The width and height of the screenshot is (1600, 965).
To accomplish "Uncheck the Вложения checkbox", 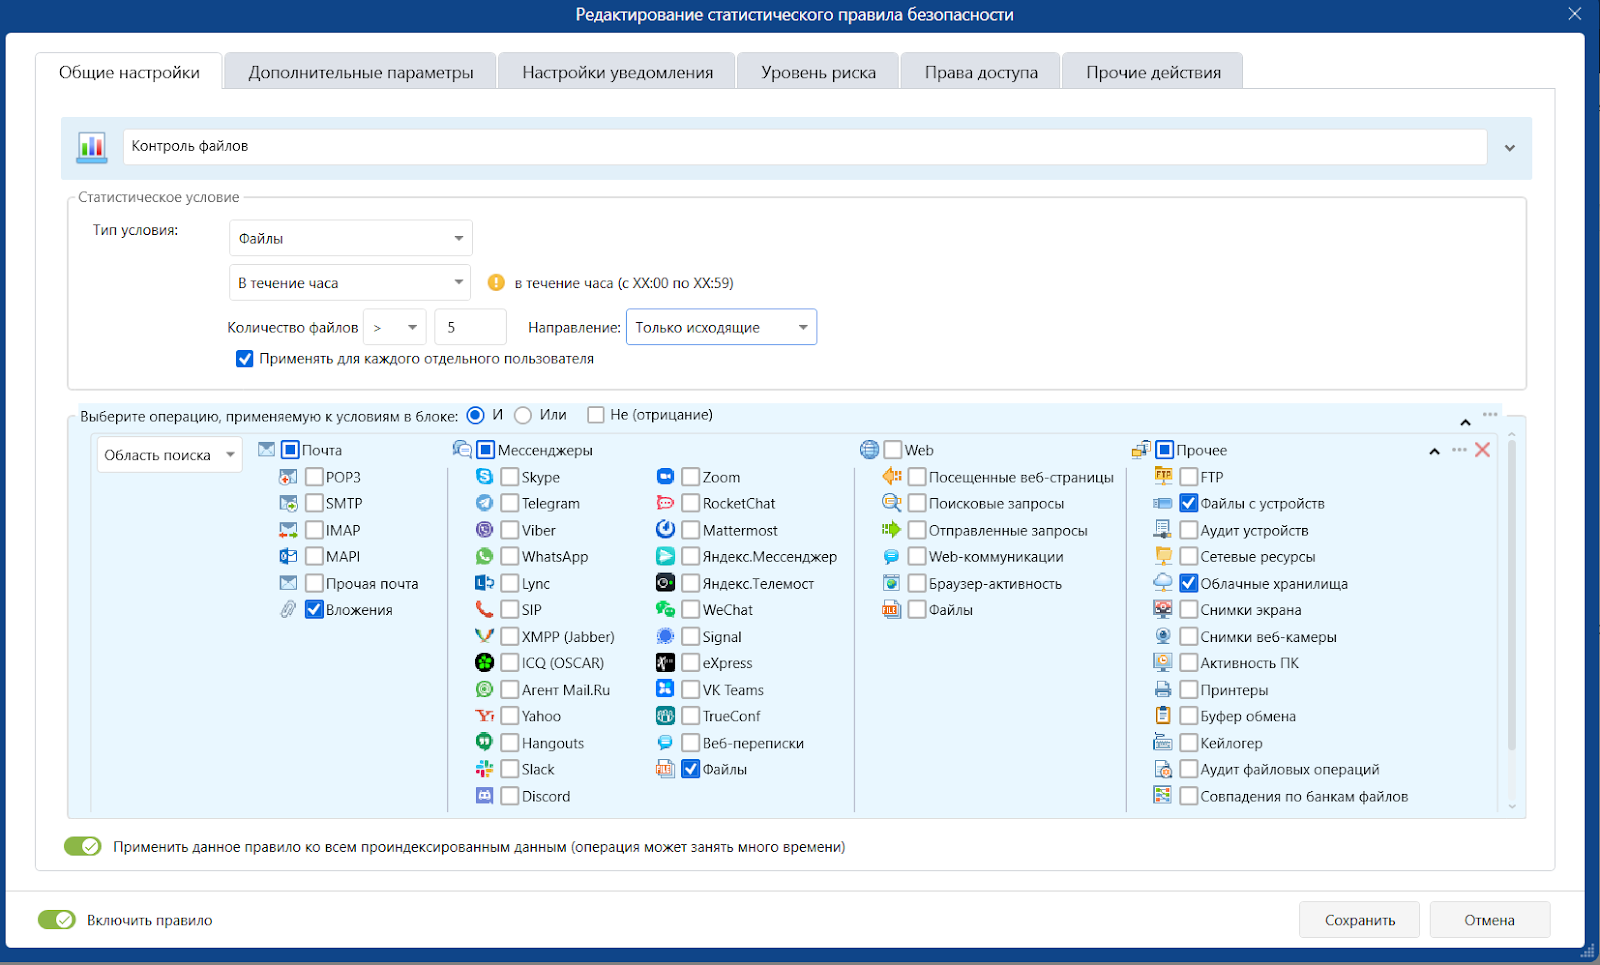I will click(314, 609).
